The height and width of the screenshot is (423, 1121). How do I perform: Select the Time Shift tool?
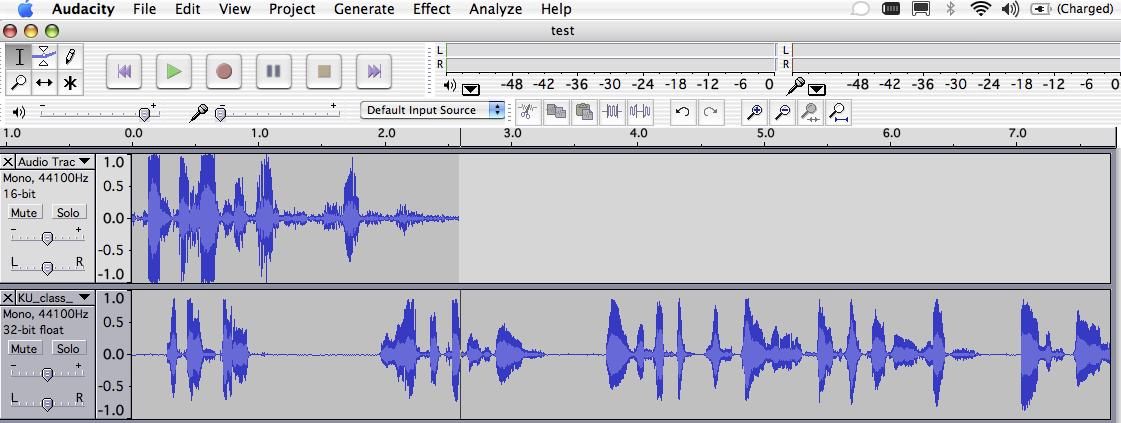(x=44, y=82)
